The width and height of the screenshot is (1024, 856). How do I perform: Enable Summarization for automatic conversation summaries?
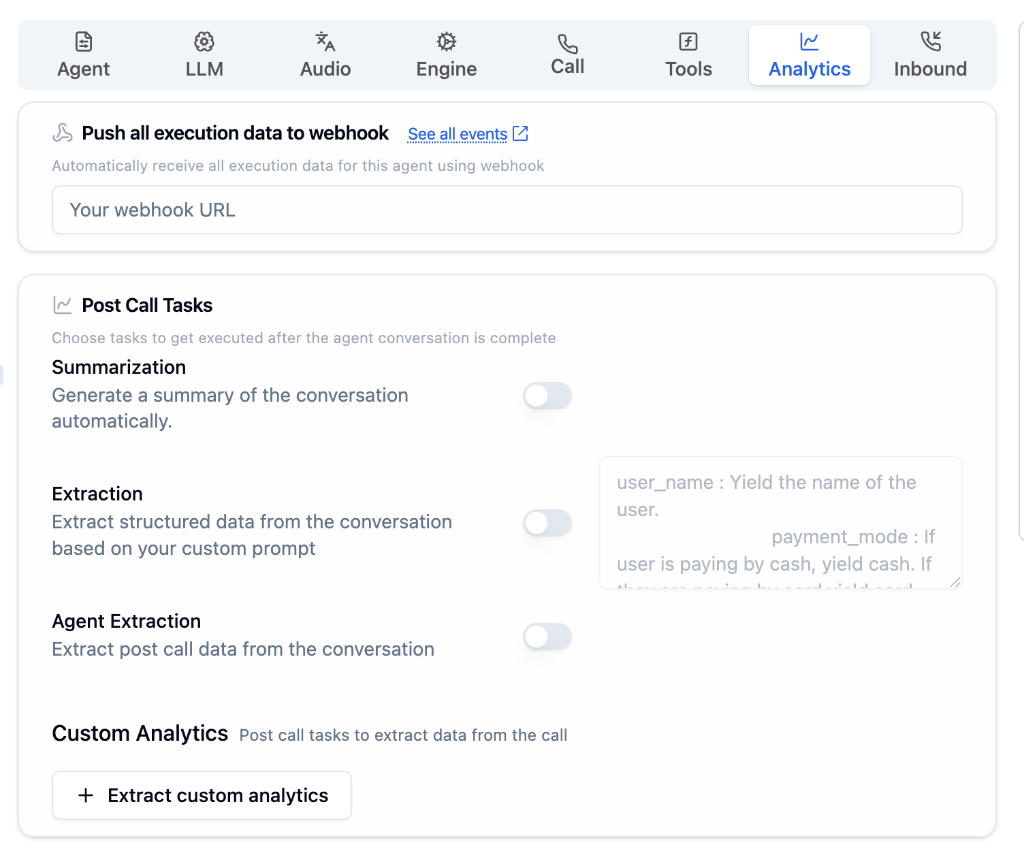tap(547, 396)
